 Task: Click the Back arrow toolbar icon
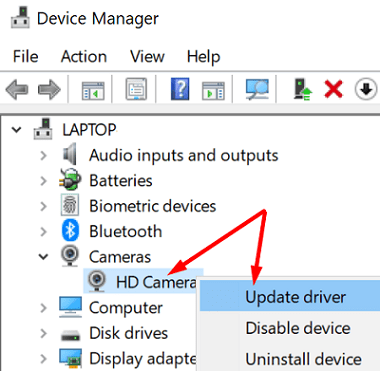point(17,89)
